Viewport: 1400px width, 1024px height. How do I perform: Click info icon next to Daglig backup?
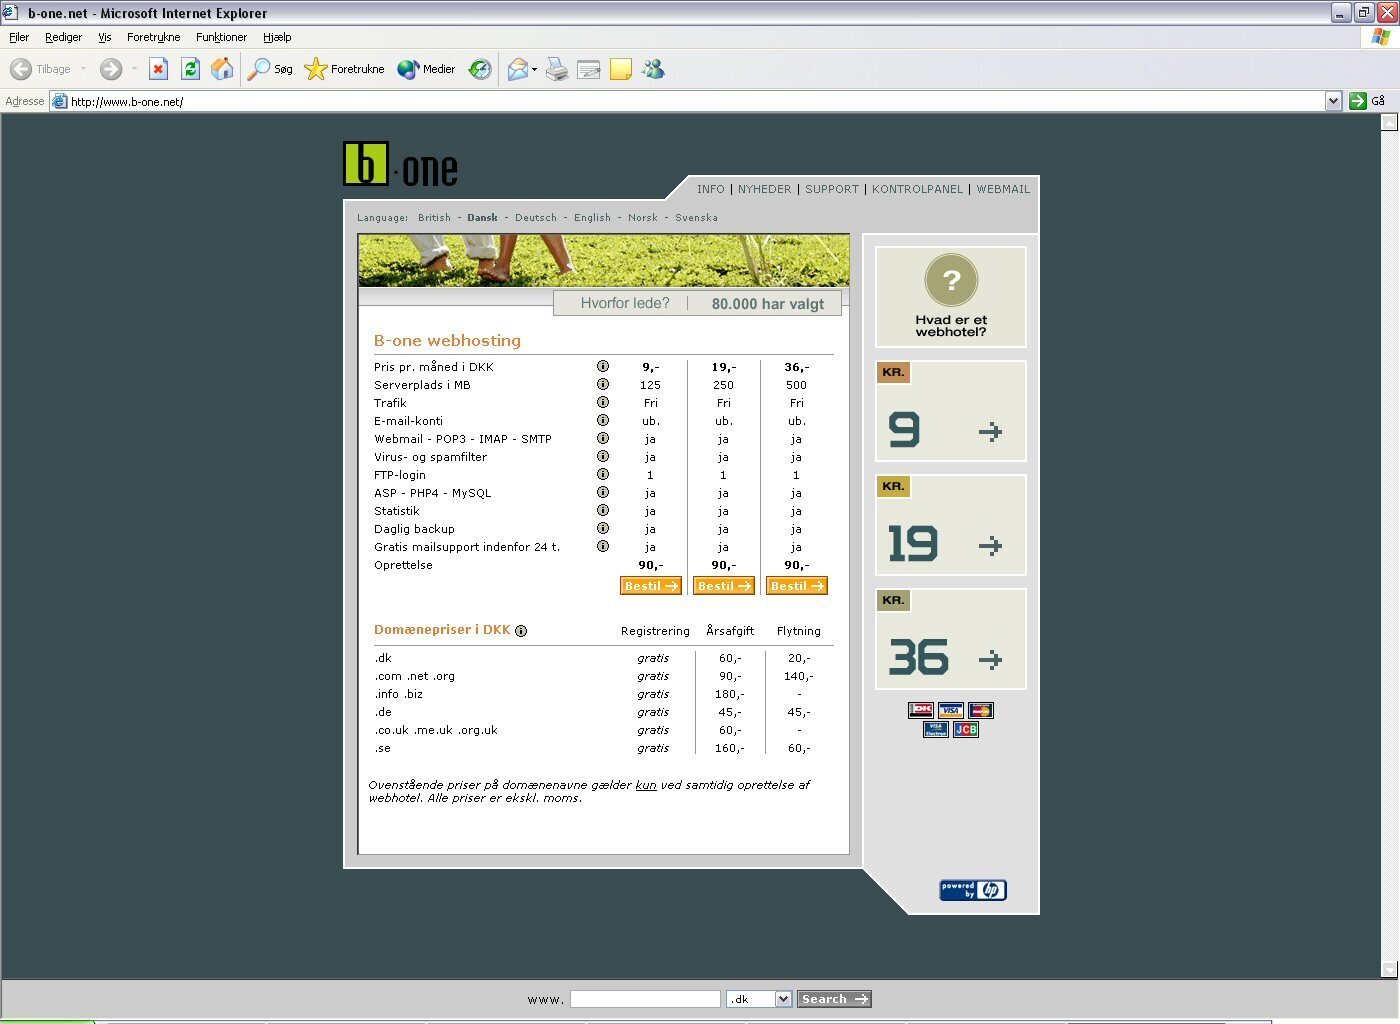[603, 528]
